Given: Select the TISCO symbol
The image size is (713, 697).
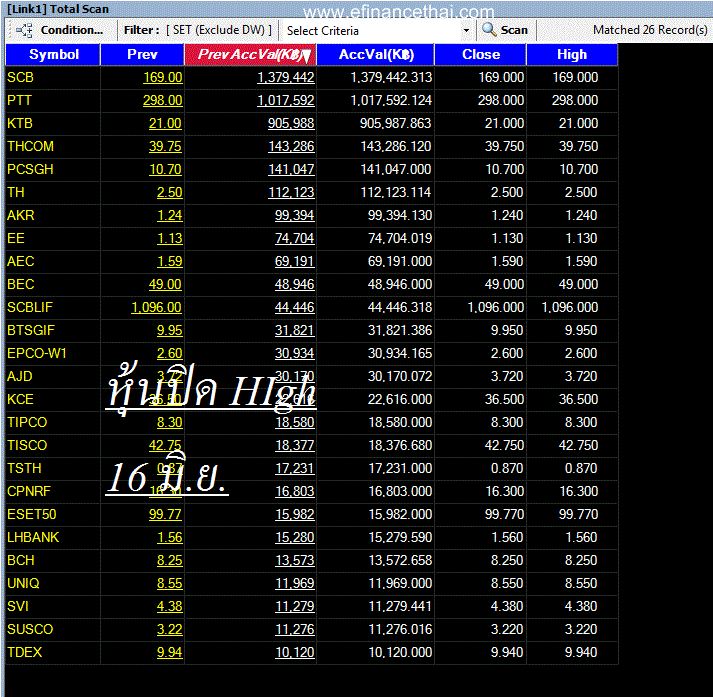Looking at the screenshot, I should [27, 446].
